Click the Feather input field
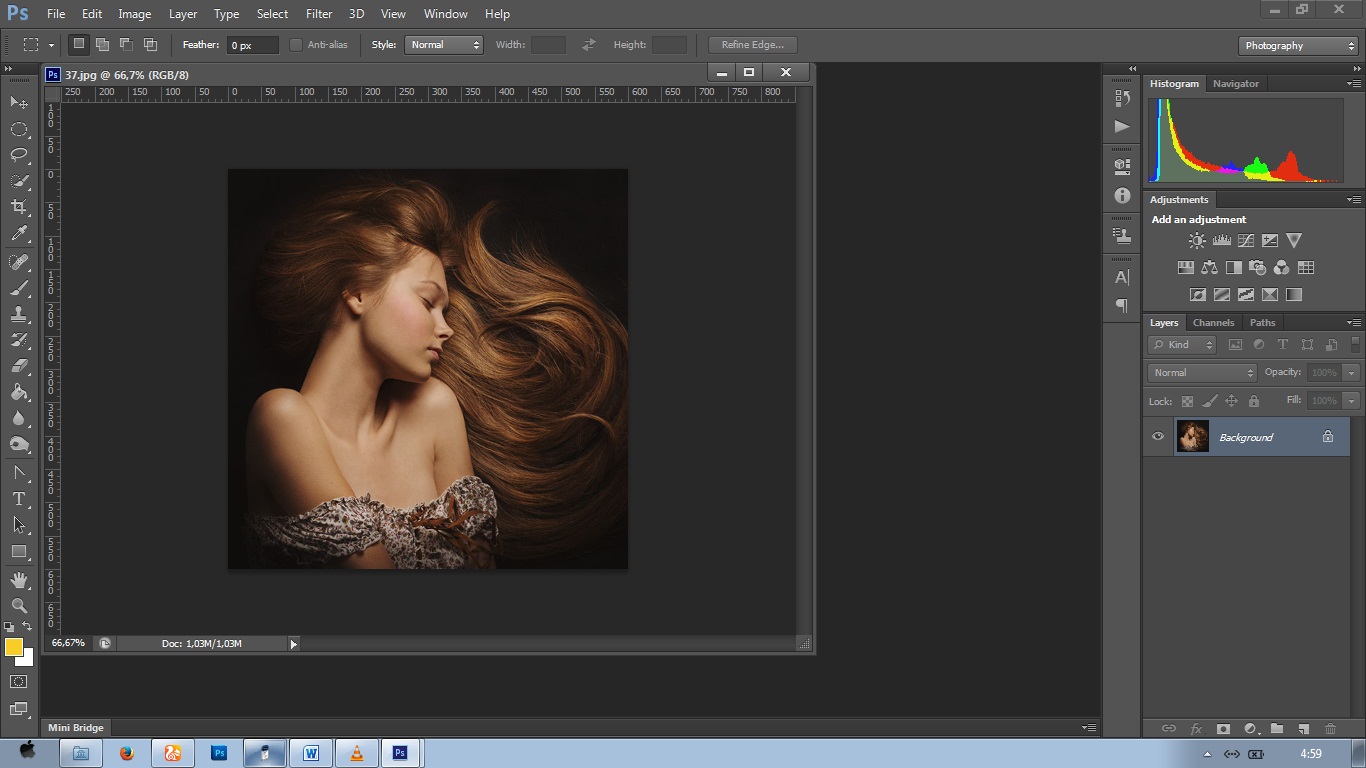 tap(252, 46)
